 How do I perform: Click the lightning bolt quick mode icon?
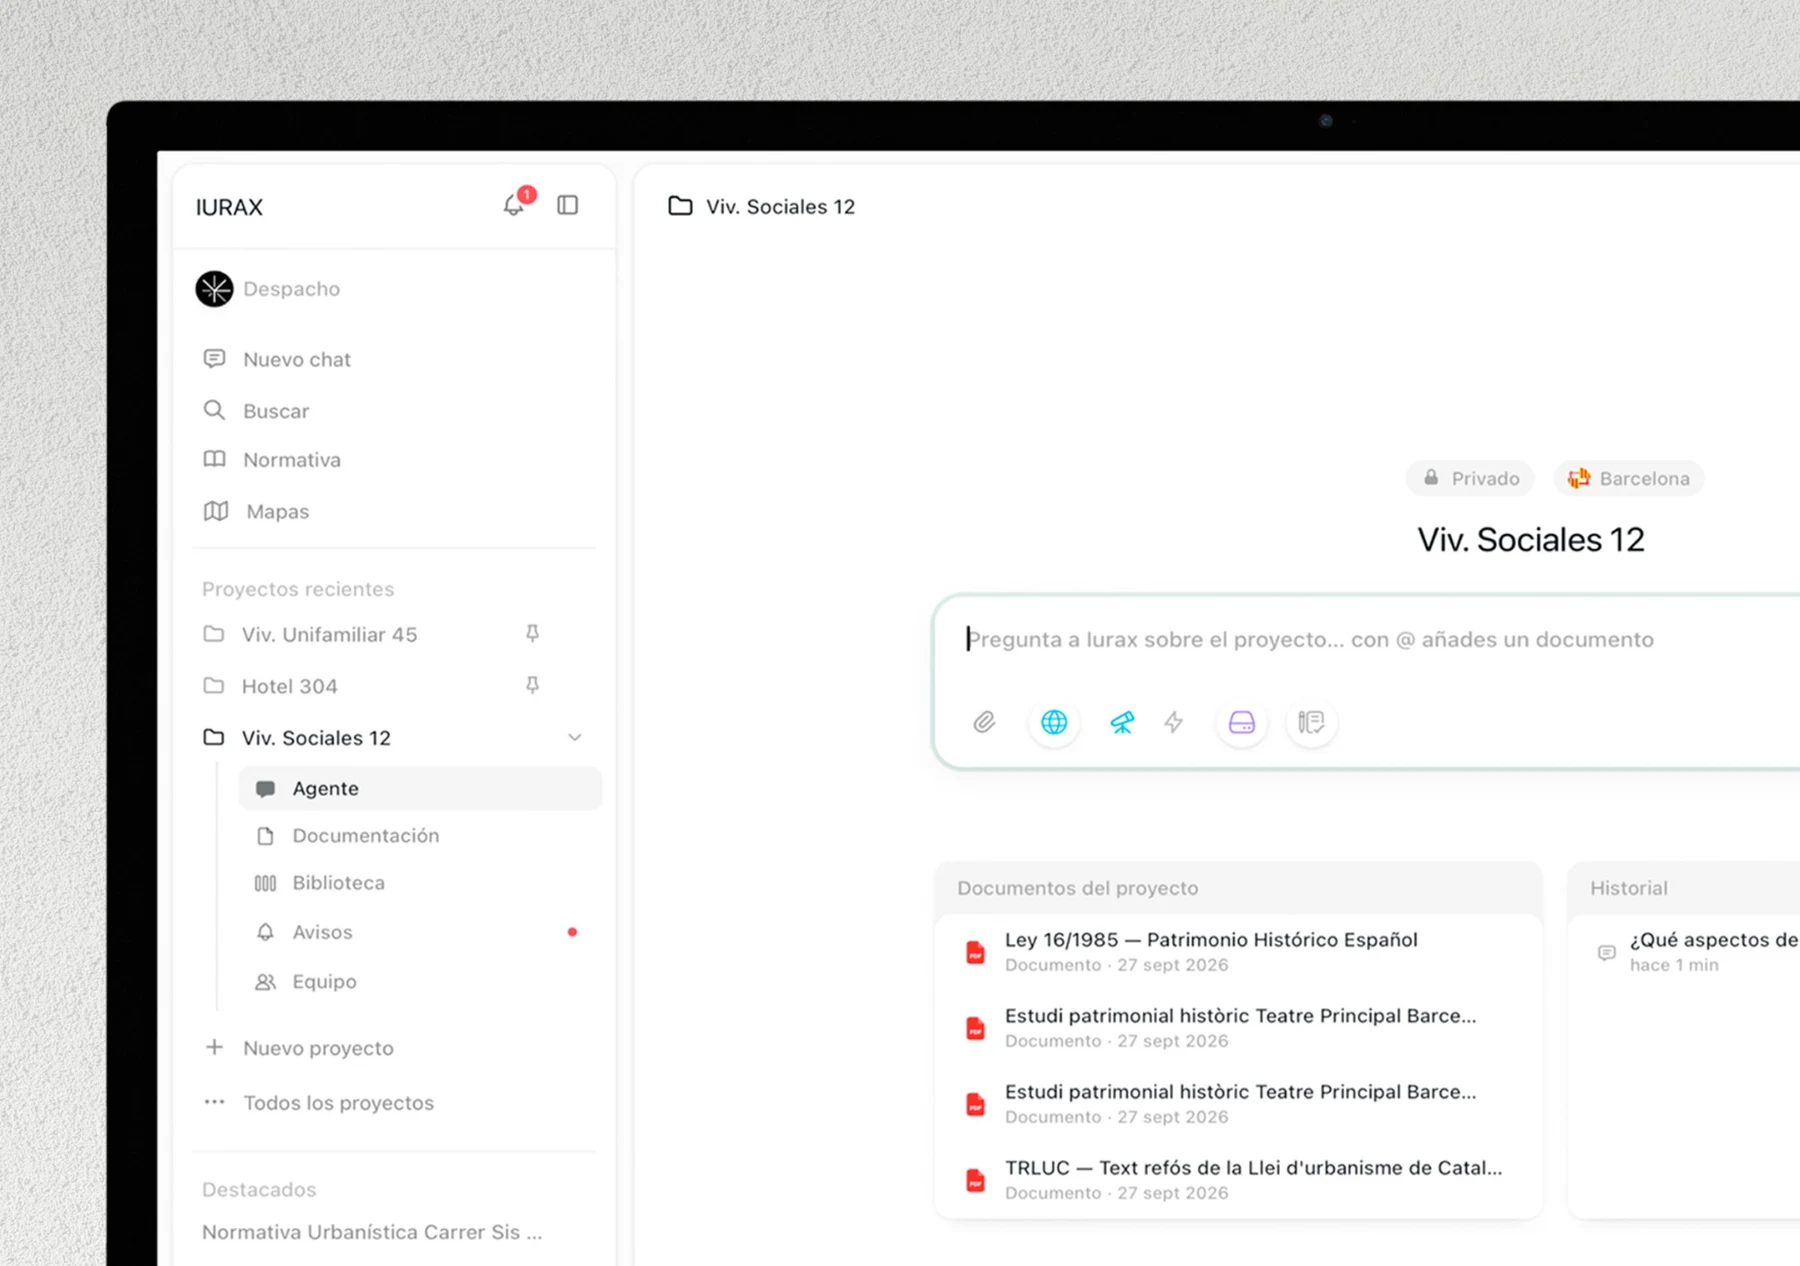pyautogui.click(x=1174, y=722)
